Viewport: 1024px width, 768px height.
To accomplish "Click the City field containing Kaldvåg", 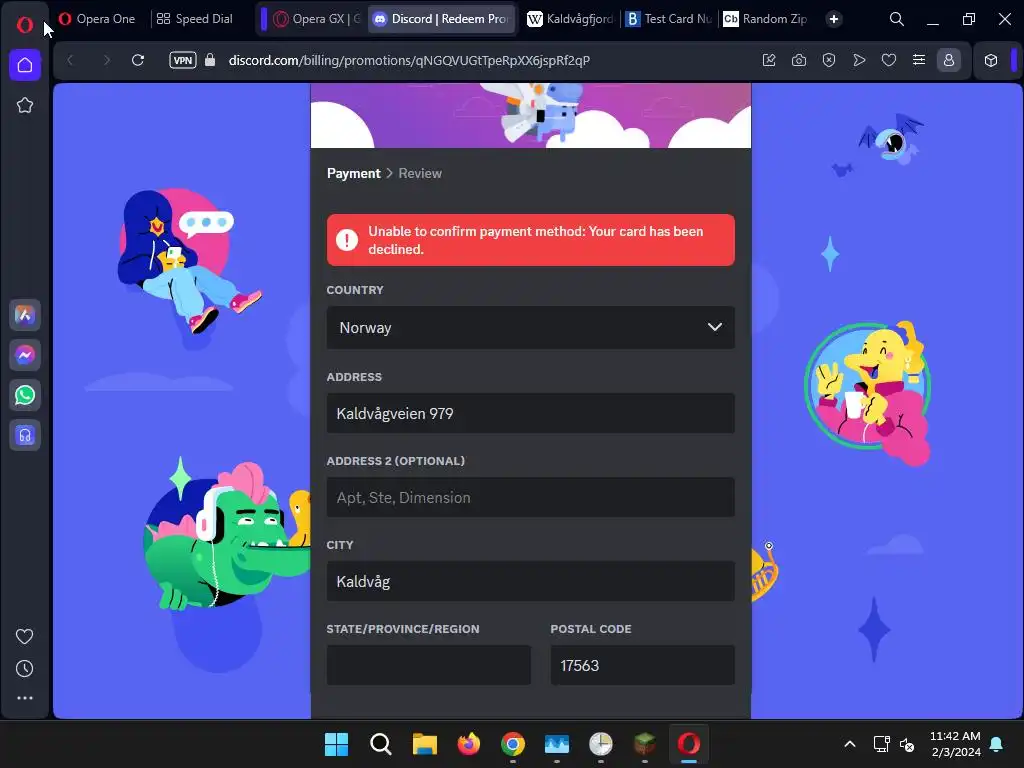I will [530, 581].
